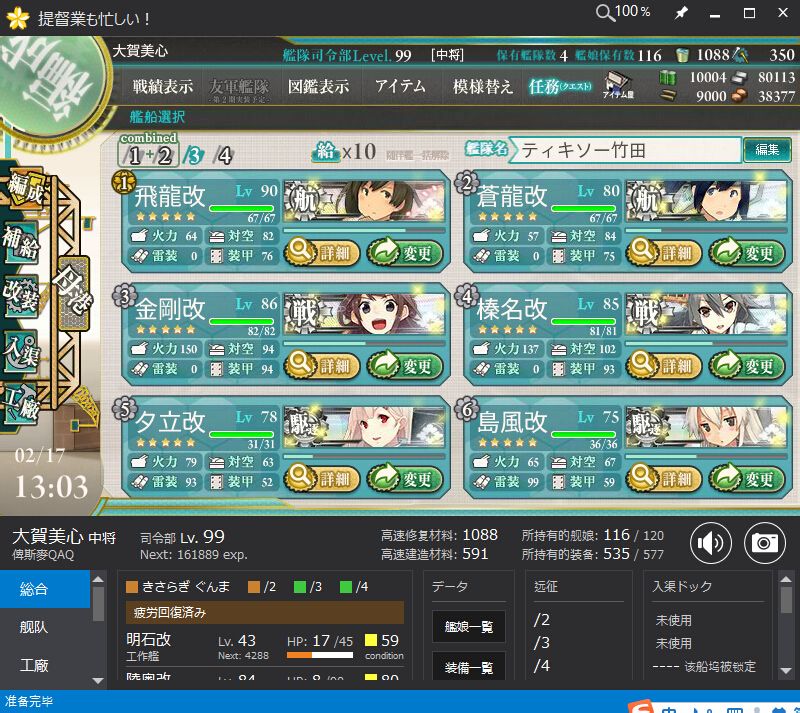This screenshot has height=713, width=800.
Task: Switch to fleet tab 3
Action: (194, 155)
